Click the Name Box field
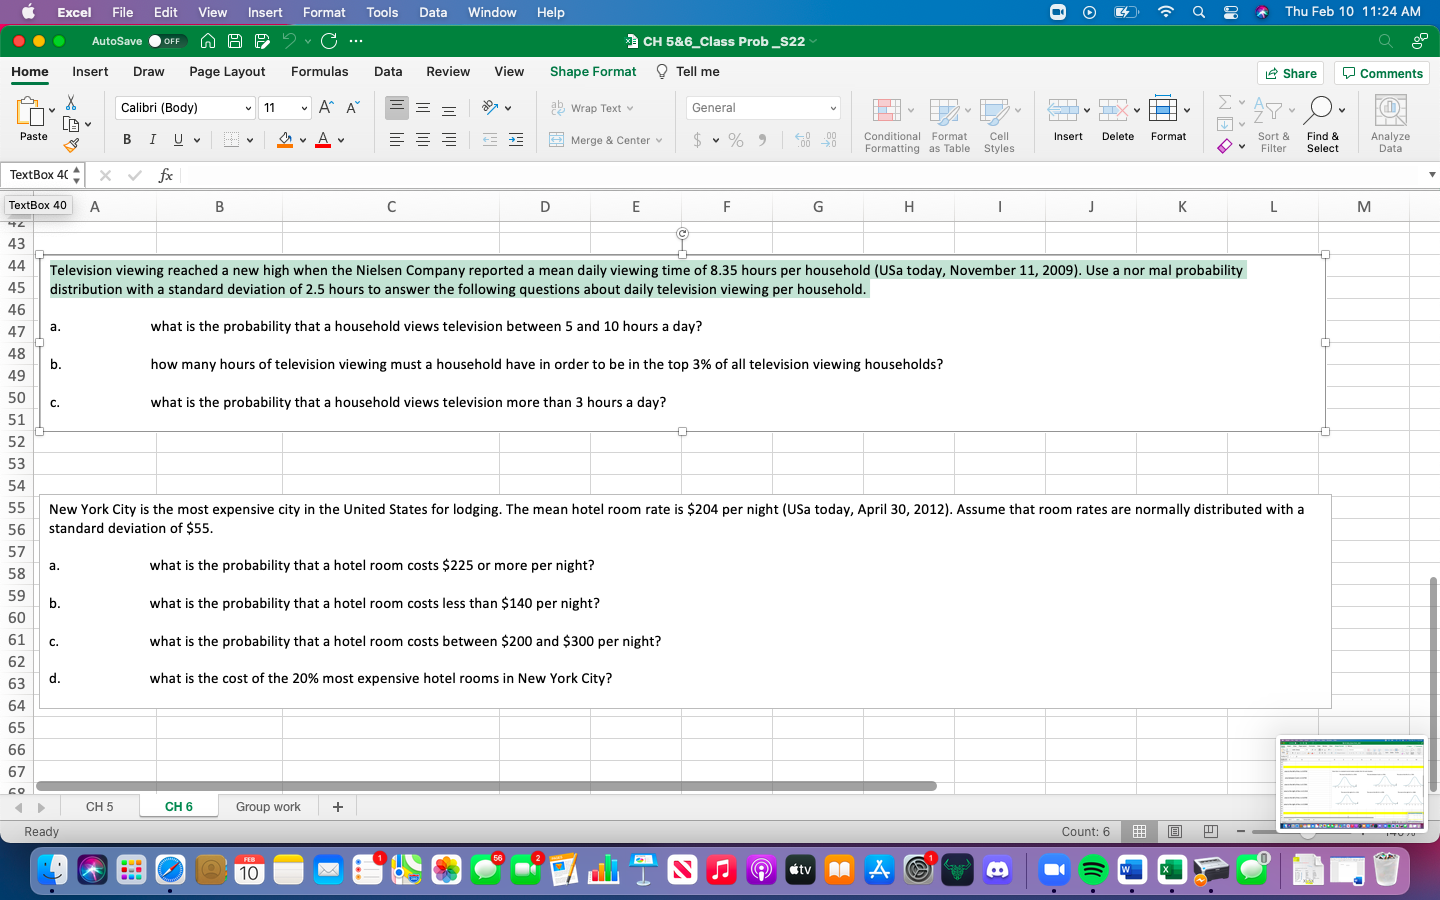Viewport: 1440px width, 900px height. tap(41, 175)
